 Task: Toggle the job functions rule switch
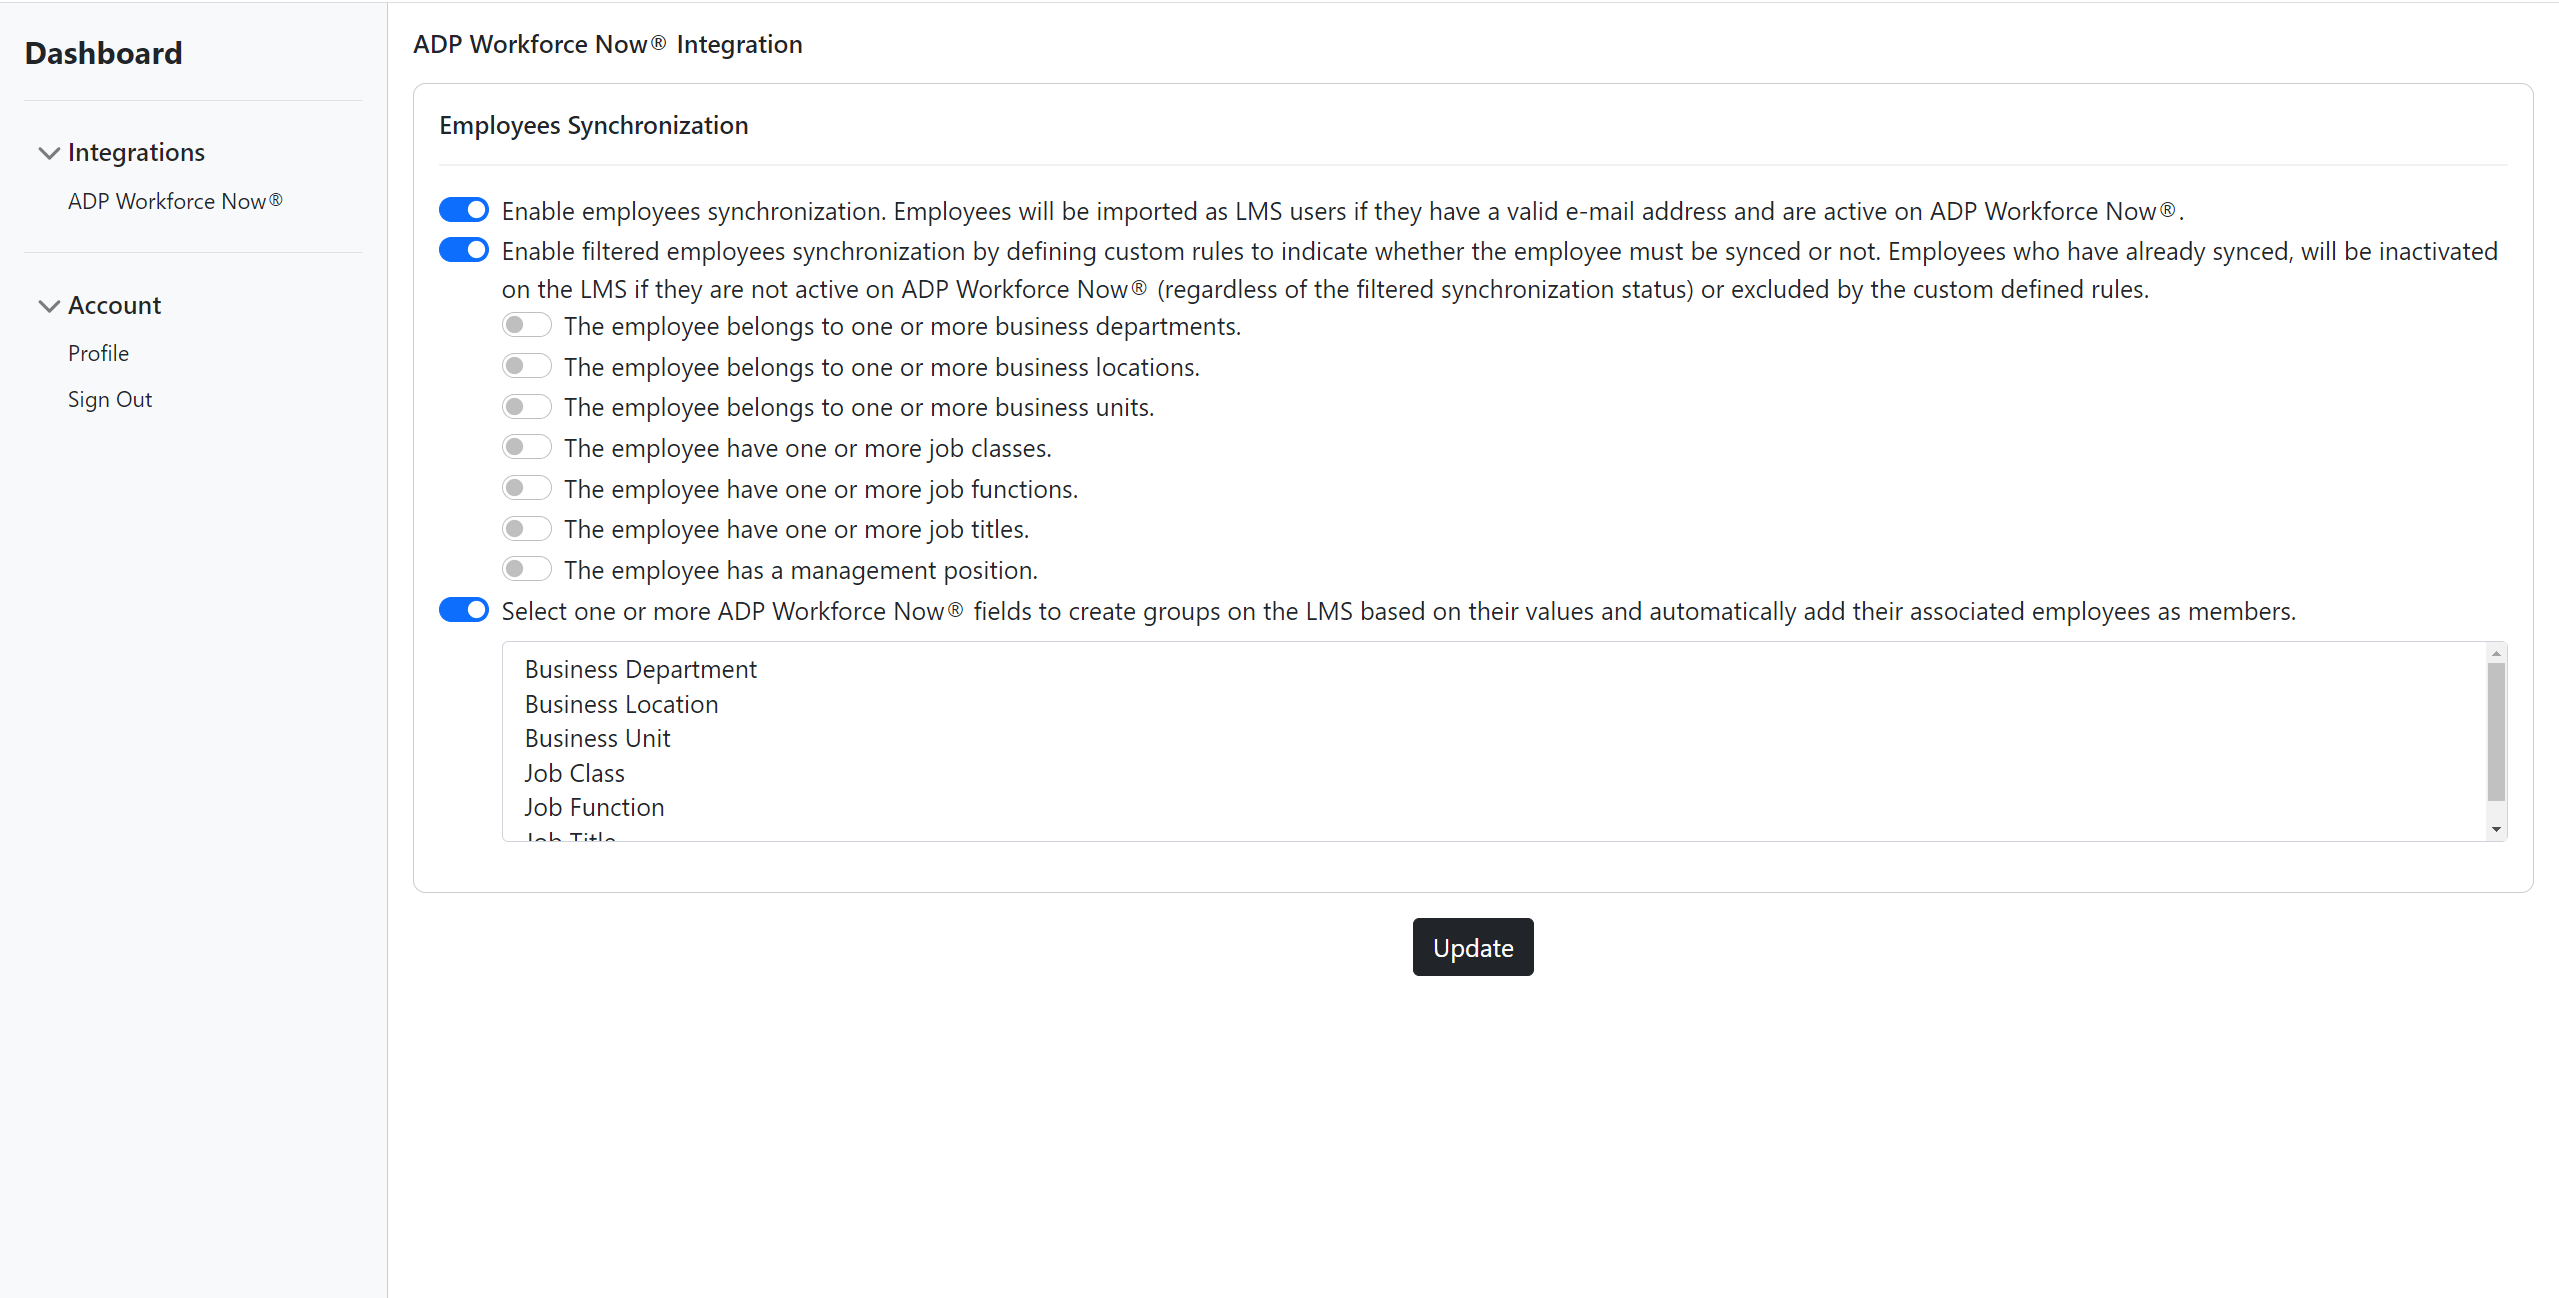[x=526, y=488]
